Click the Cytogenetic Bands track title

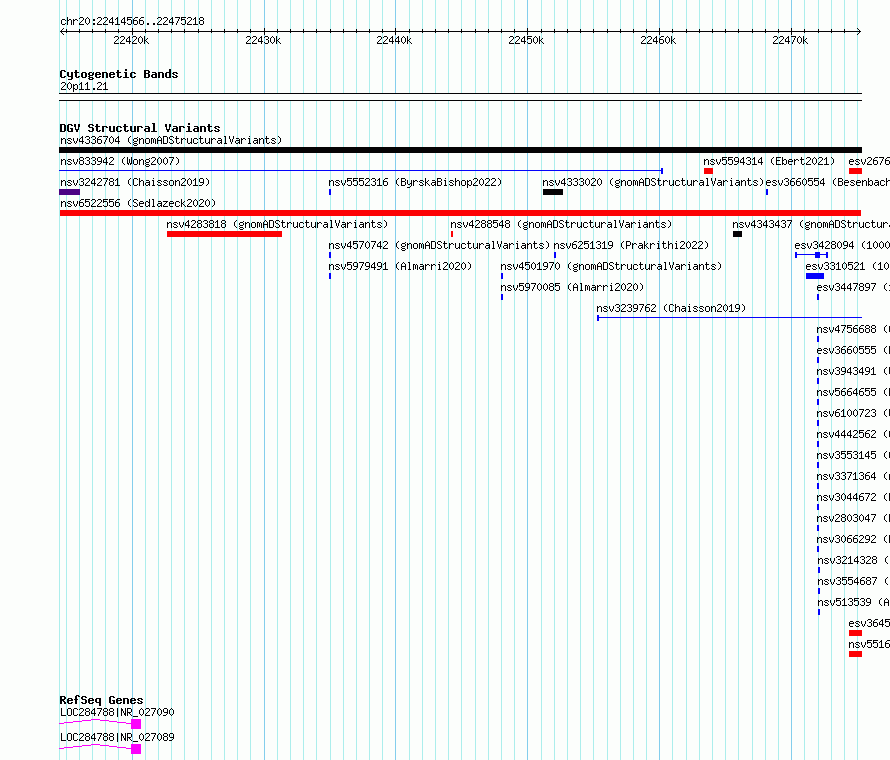pos(119,74)
